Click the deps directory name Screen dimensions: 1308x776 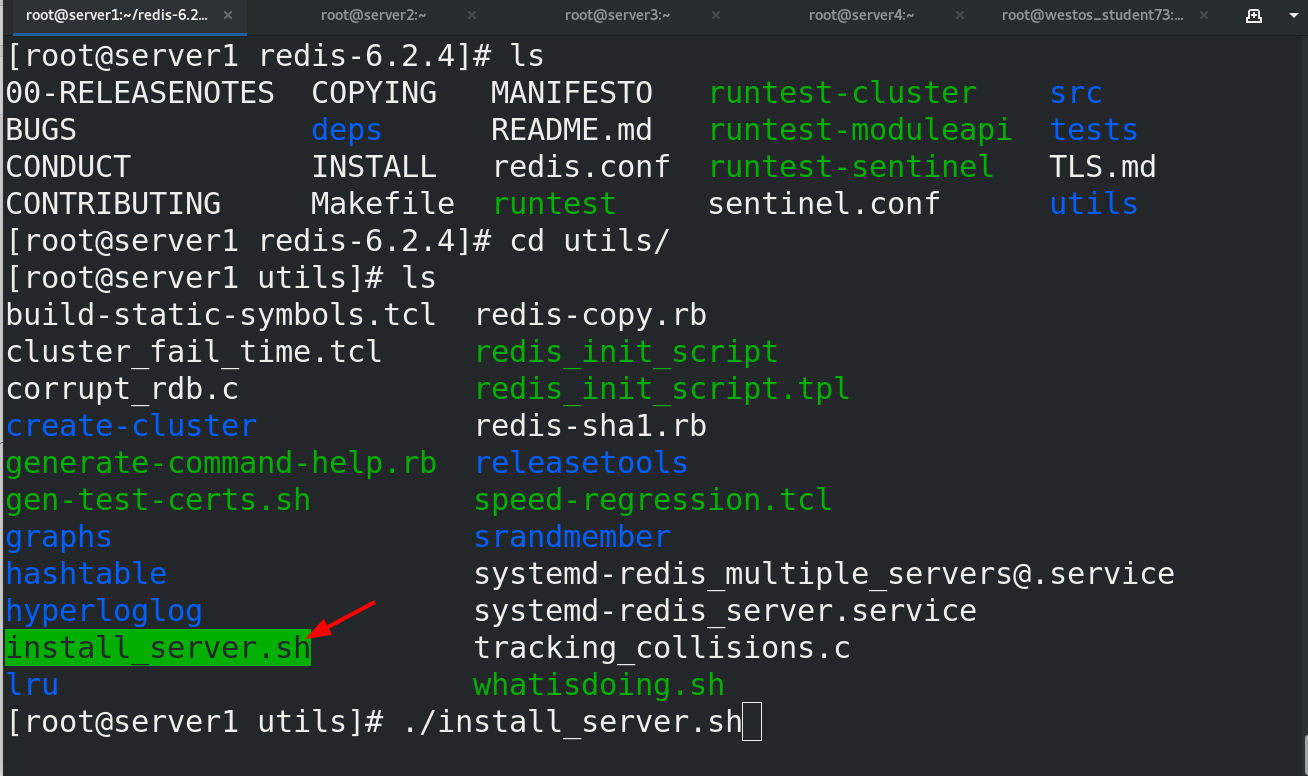click(x=347, y=130)
